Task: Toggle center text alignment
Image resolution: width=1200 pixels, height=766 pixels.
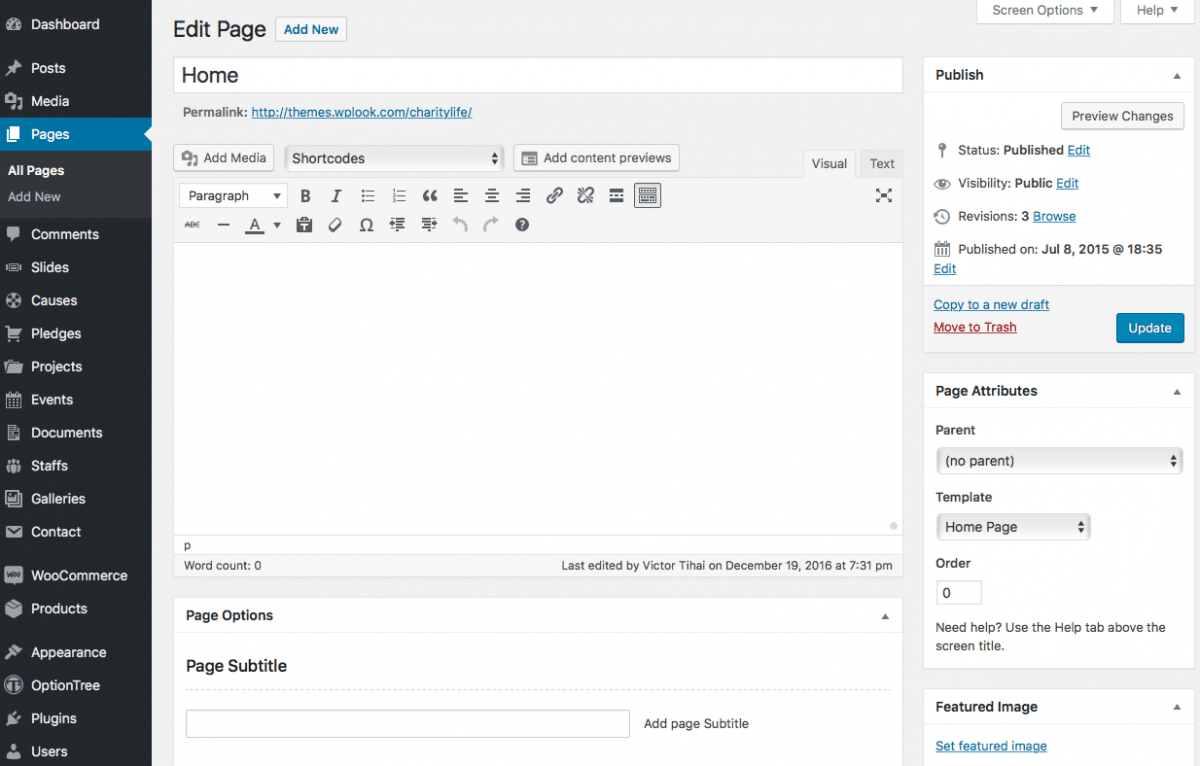Action: [491, 195]
